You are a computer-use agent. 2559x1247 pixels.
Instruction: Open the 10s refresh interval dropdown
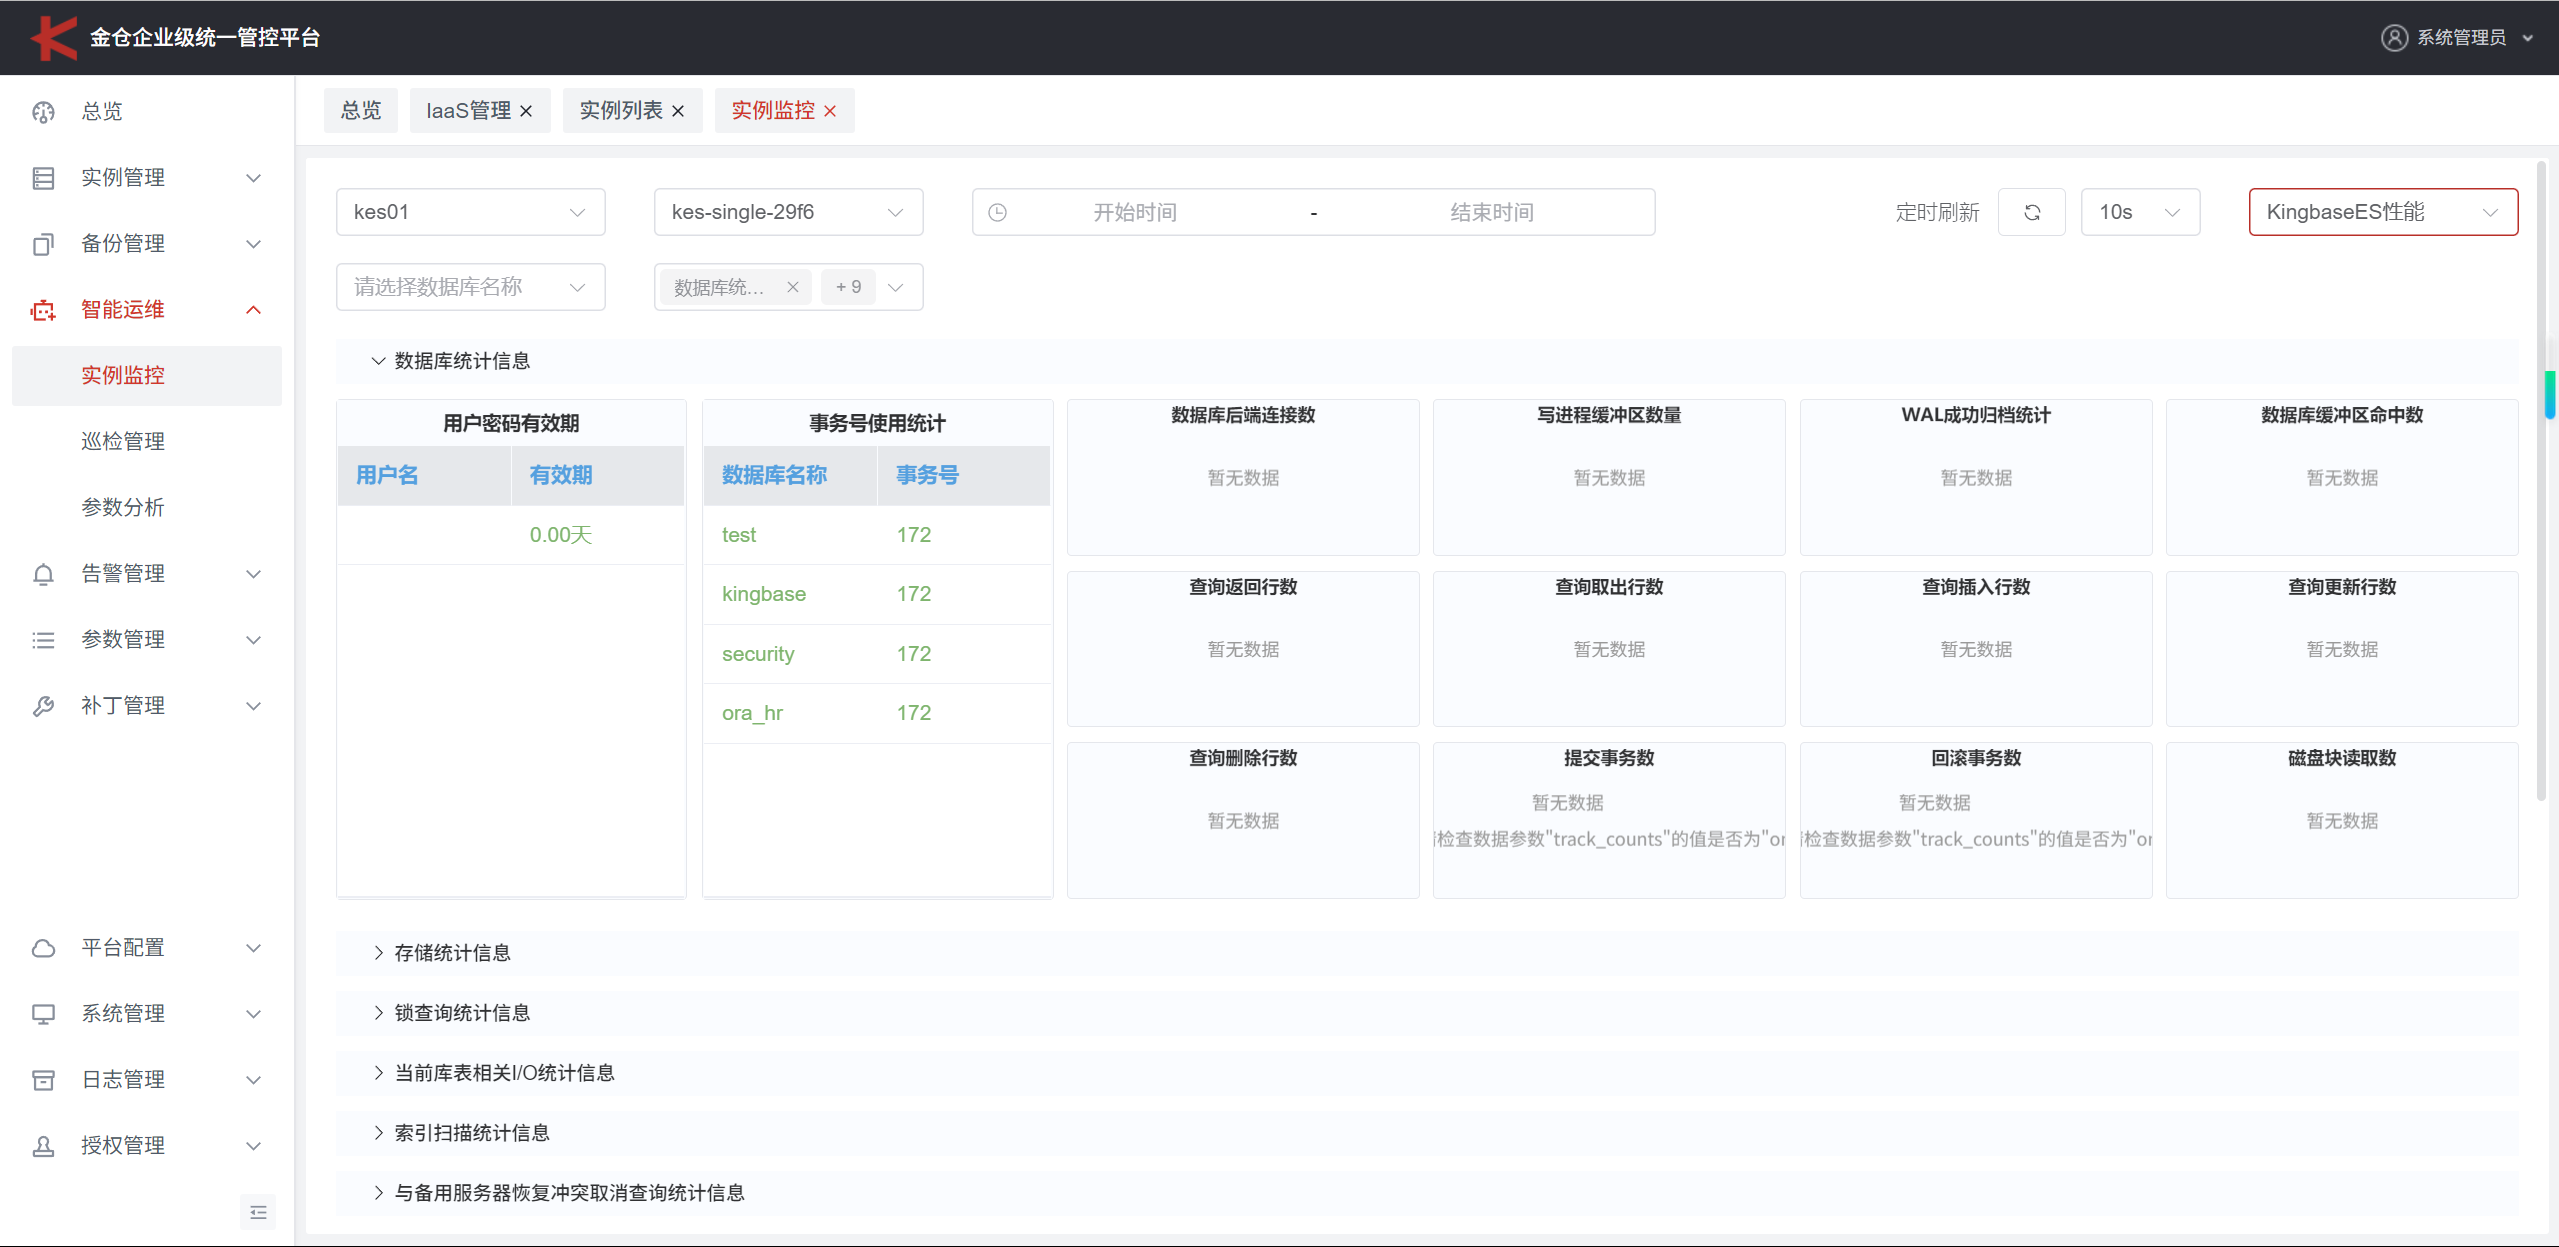pyautogui.click(x=2139, y=212)
